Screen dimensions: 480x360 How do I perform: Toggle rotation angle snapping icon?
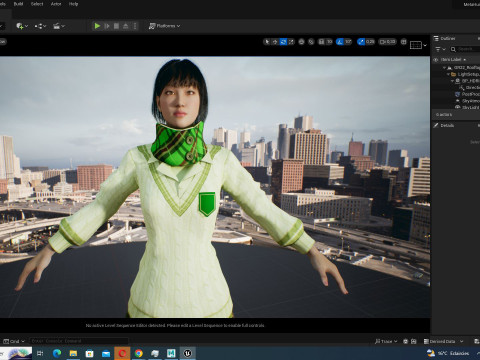(x=340, y=42)
